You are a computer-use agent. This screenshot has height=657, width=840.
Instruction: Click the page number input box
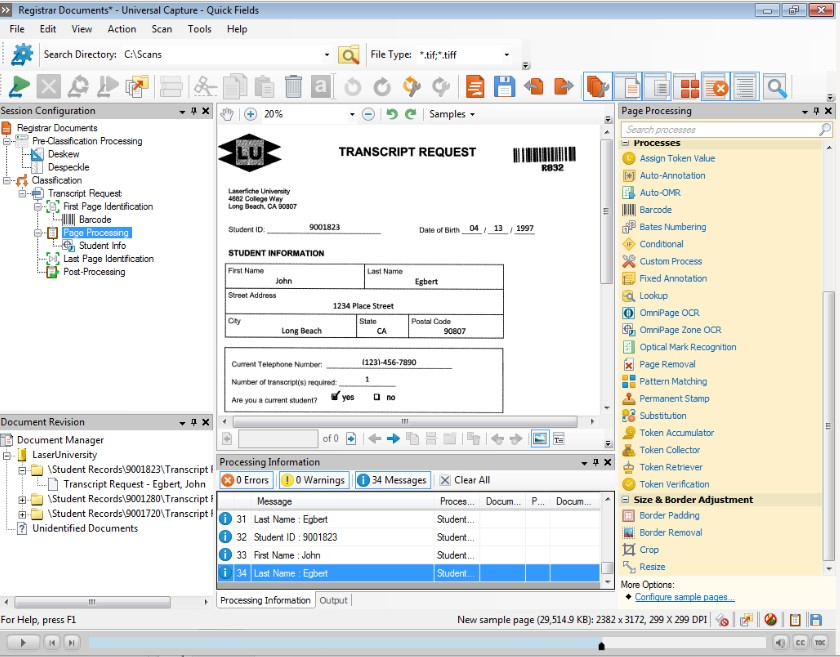(278, 439)
